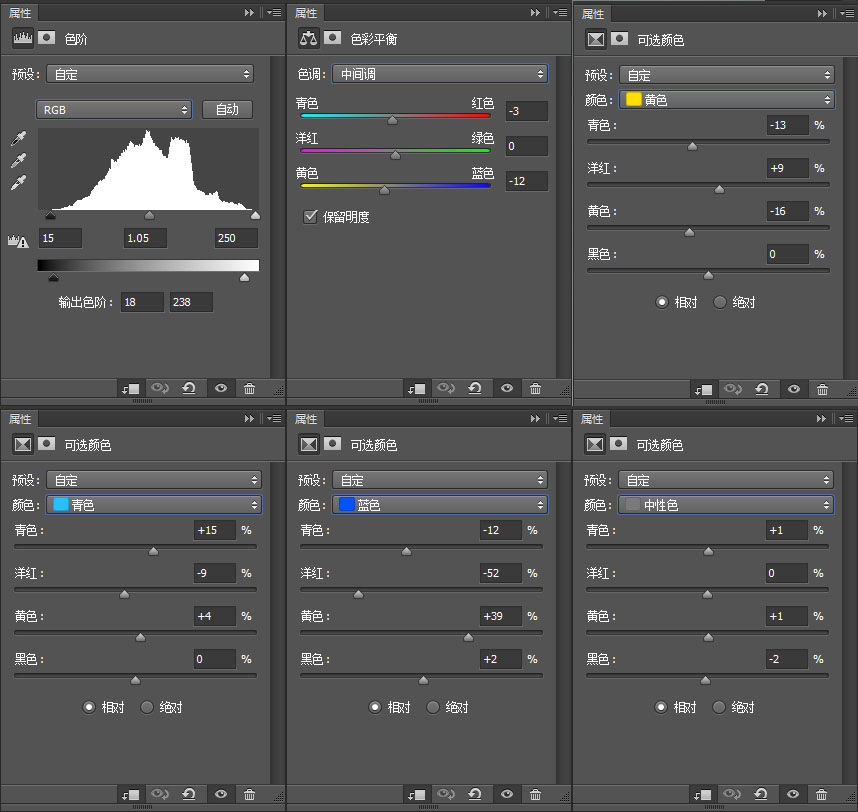Image resolution: width=858 pixels, height=812 pixels.
Task: Delete Selective Color Cyan adjustment layer
Action: 250,794
